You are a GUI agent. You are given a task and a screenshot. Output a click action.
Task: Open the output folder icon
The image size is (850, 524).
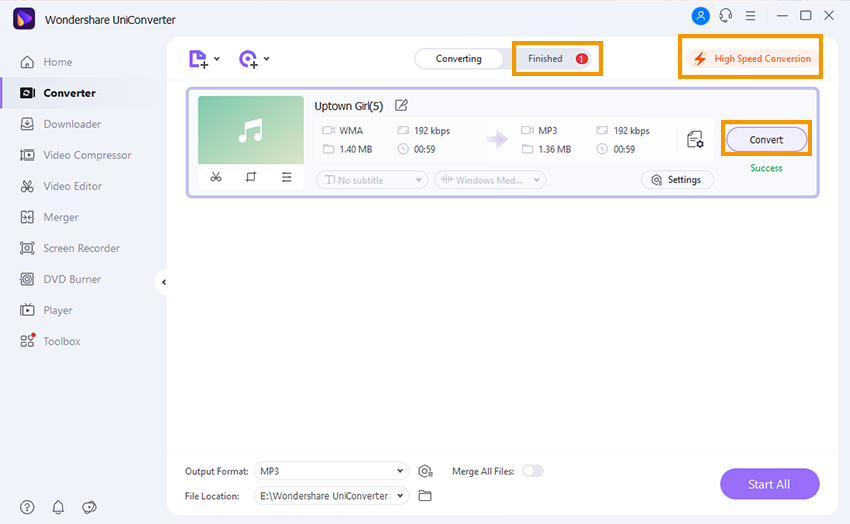(x=425, y=496)
